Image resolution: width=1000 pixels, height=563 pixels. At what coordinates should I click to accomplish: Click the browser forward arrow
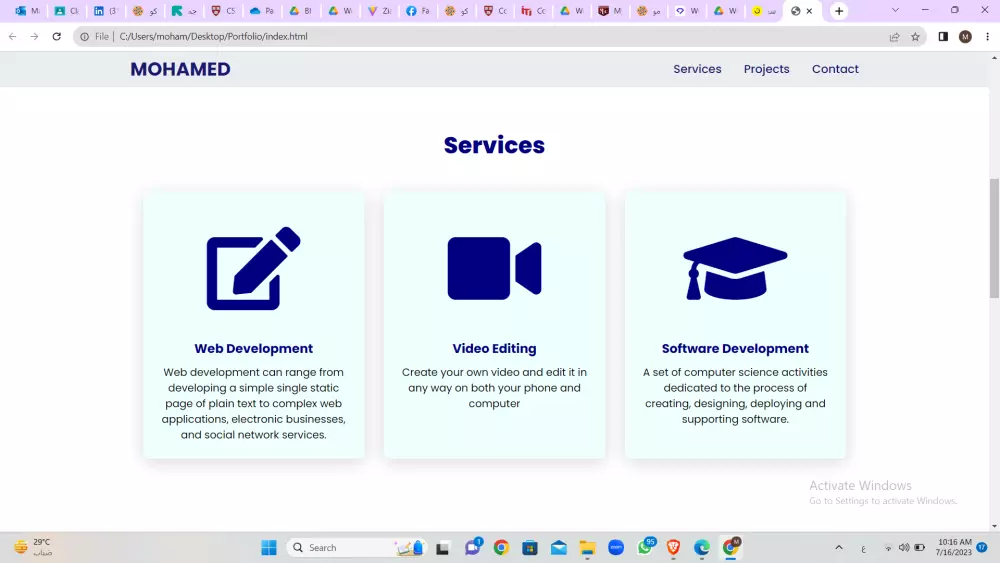pos(34,36)
